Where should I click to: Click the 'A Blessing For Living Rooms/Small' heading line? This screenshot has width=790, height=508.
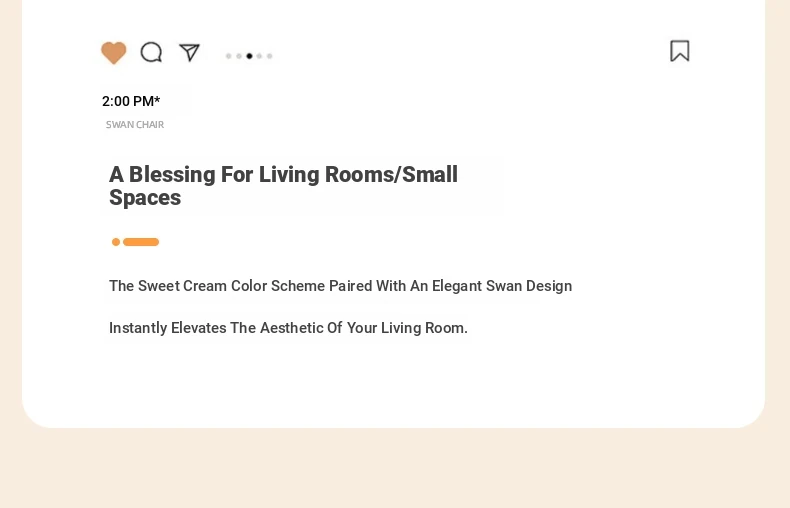coord(283,174)
